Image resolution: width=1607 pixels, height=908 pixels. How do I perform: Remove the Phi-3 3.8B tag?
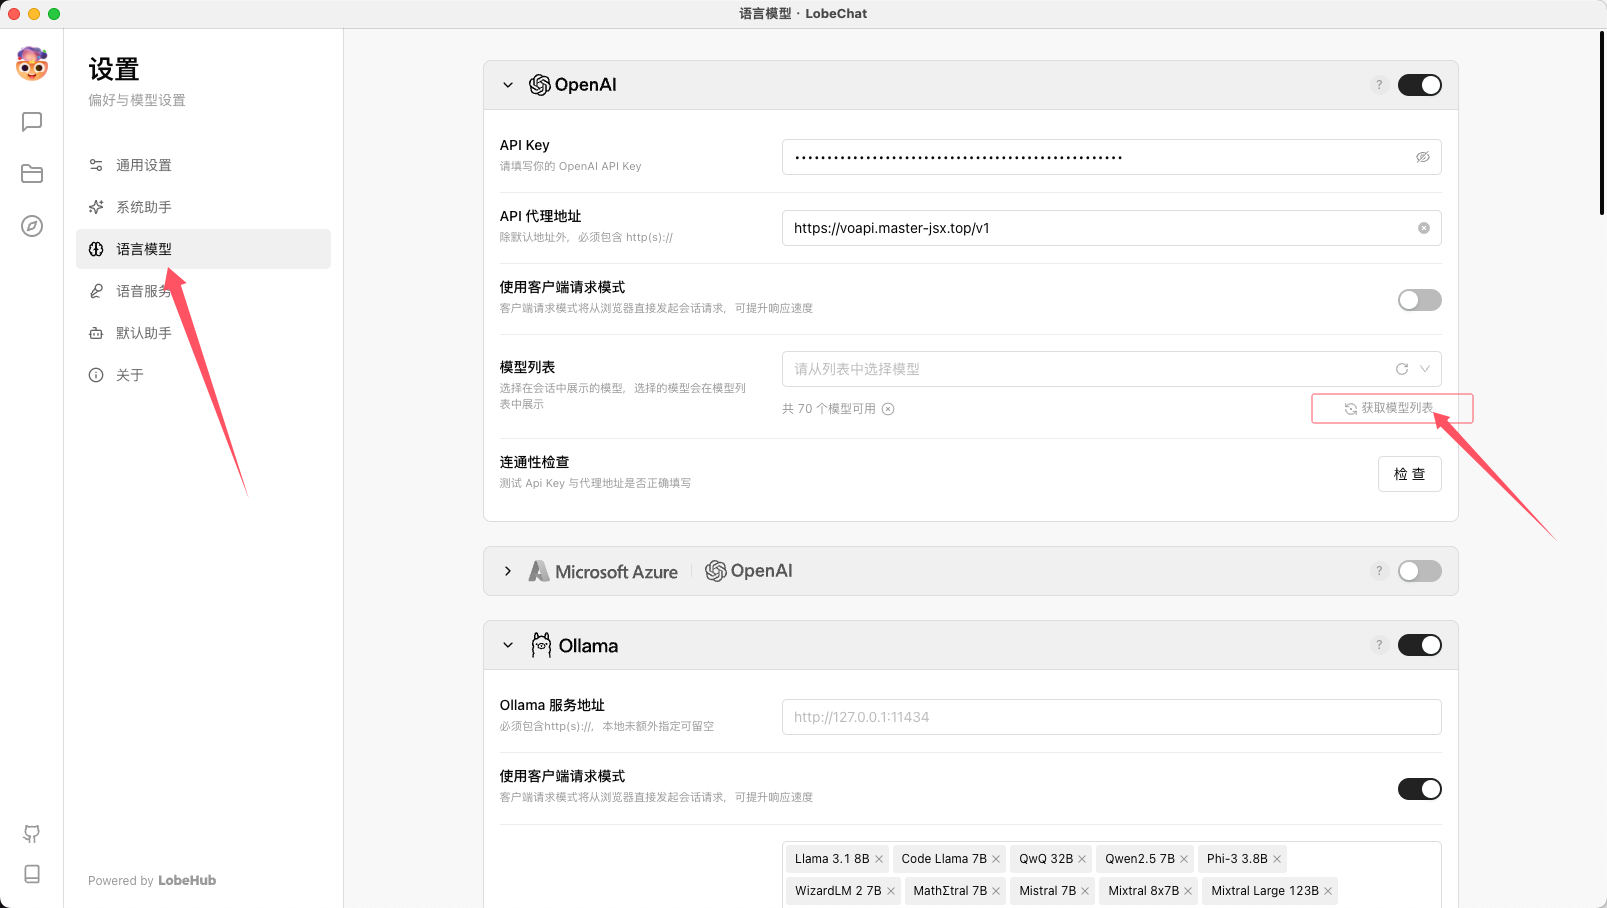click(1277, 859)
